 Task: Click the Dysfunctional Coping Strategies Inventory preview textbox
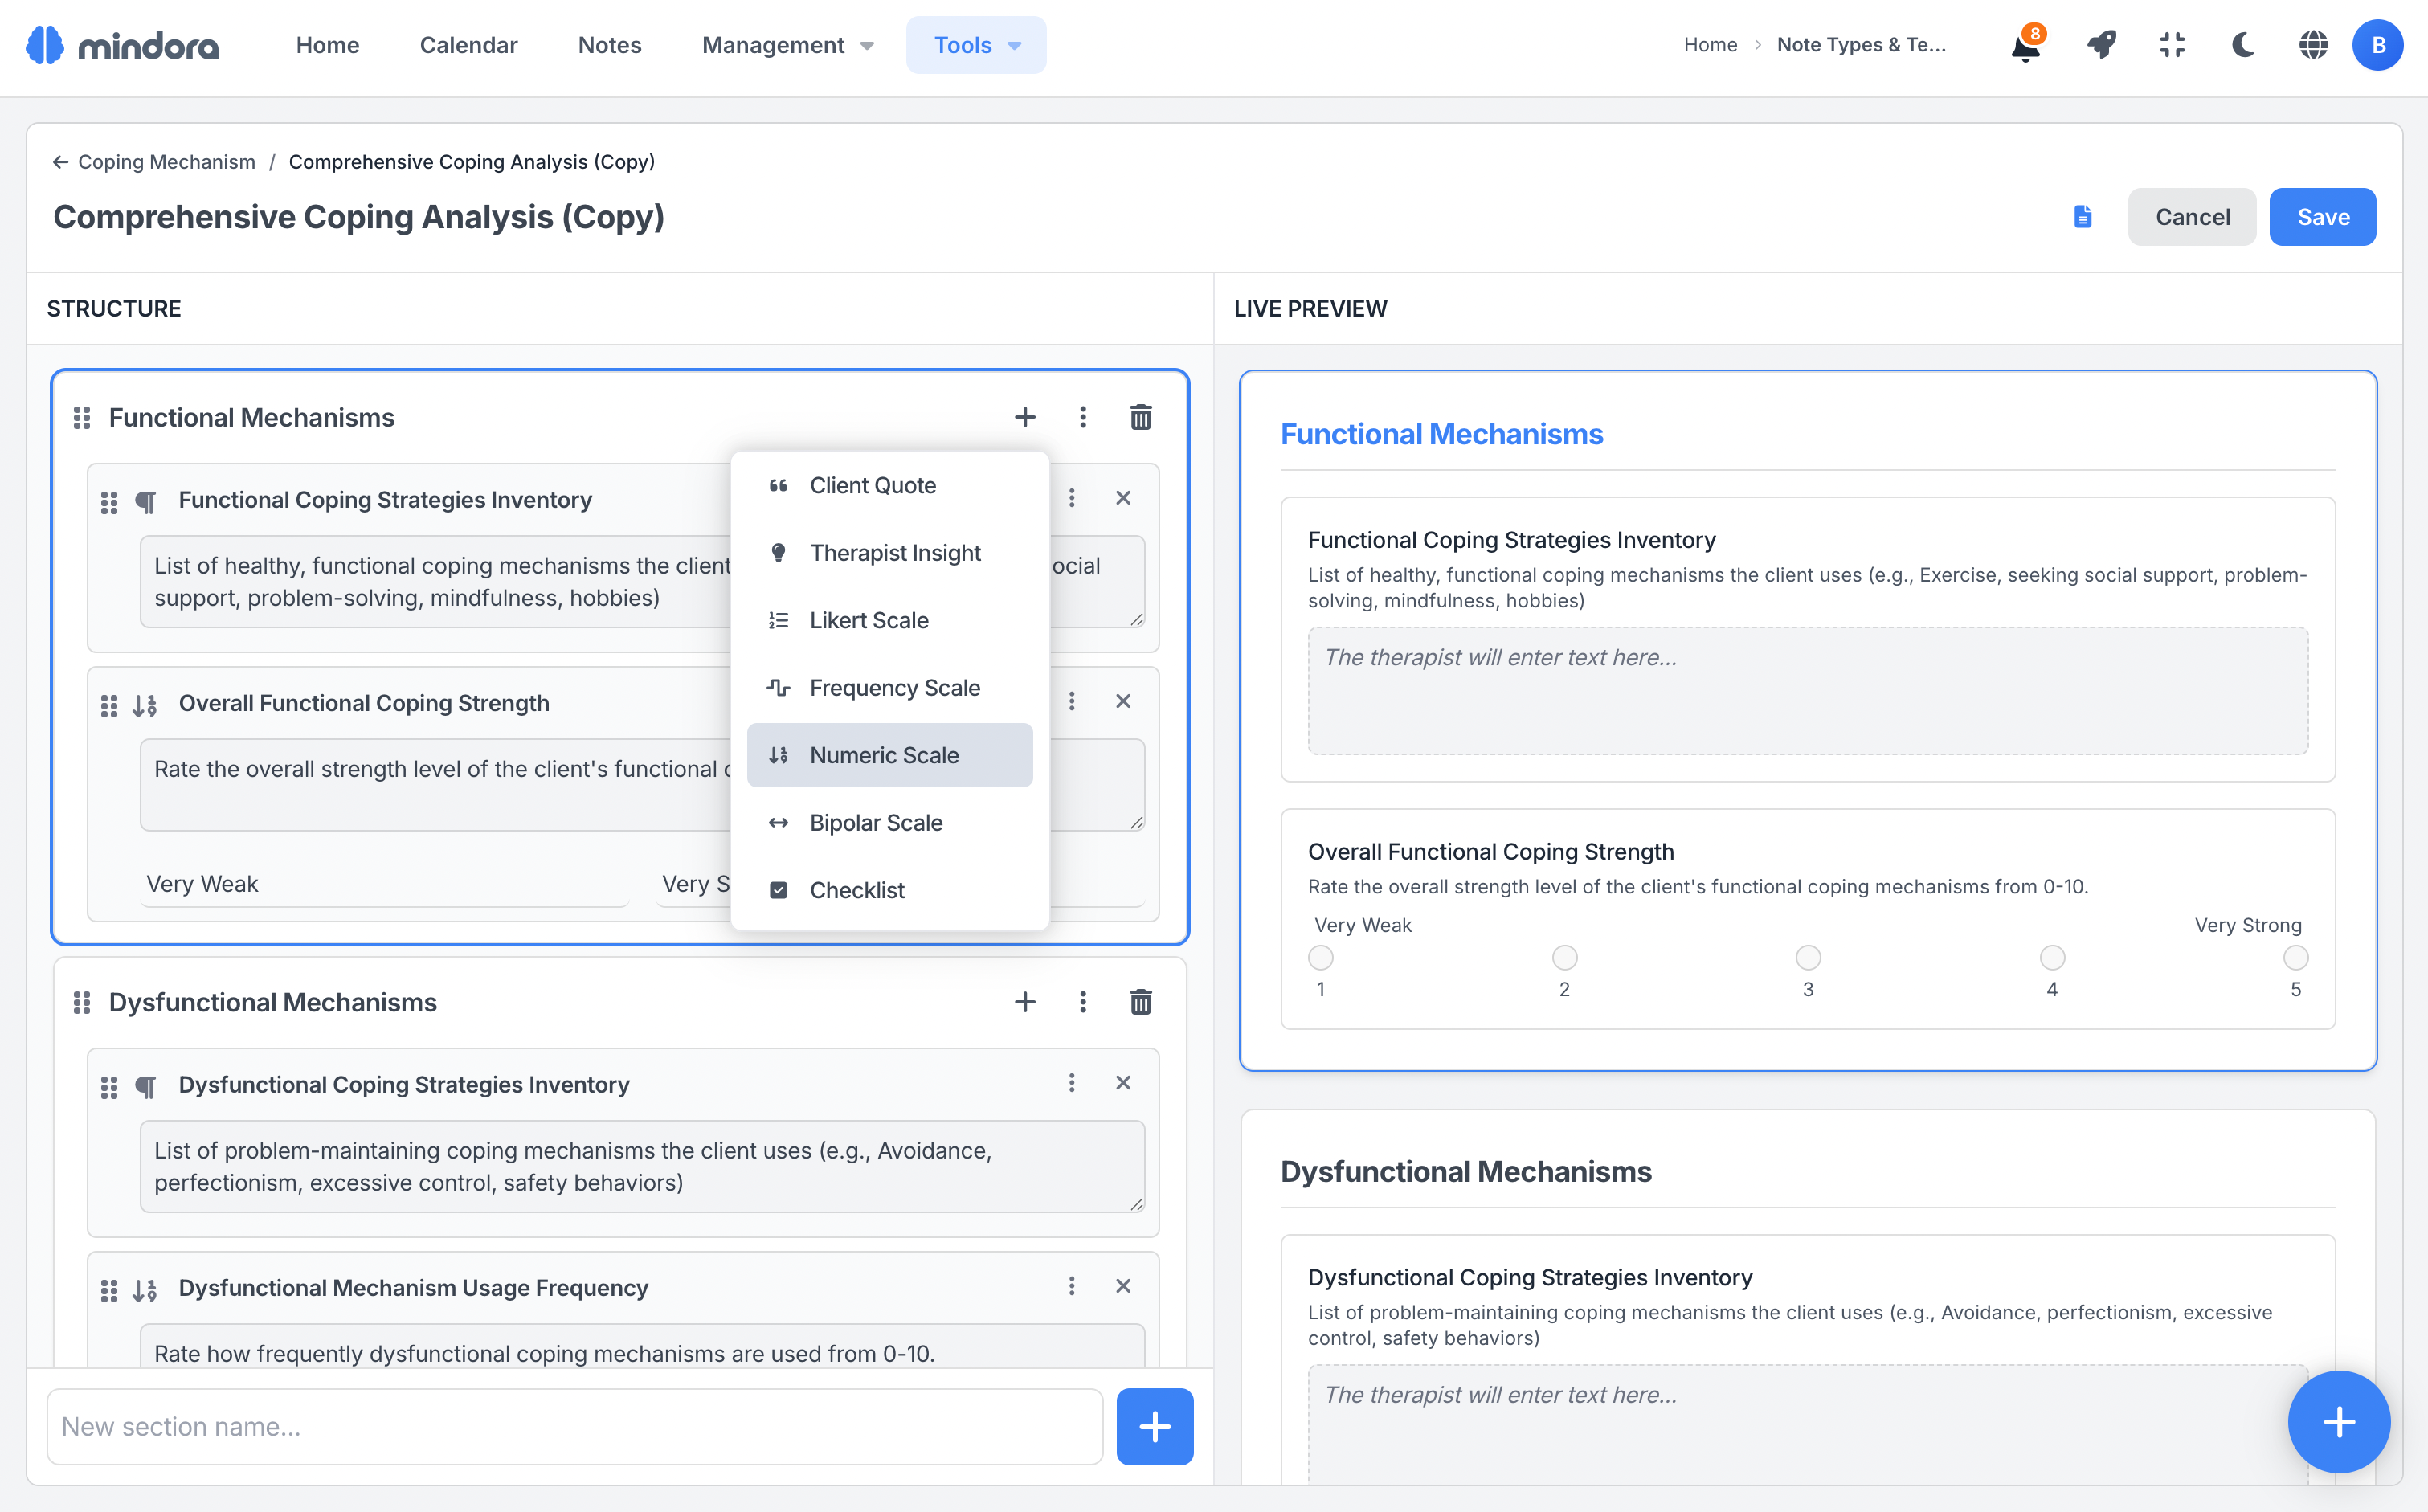(1808, 1424)
